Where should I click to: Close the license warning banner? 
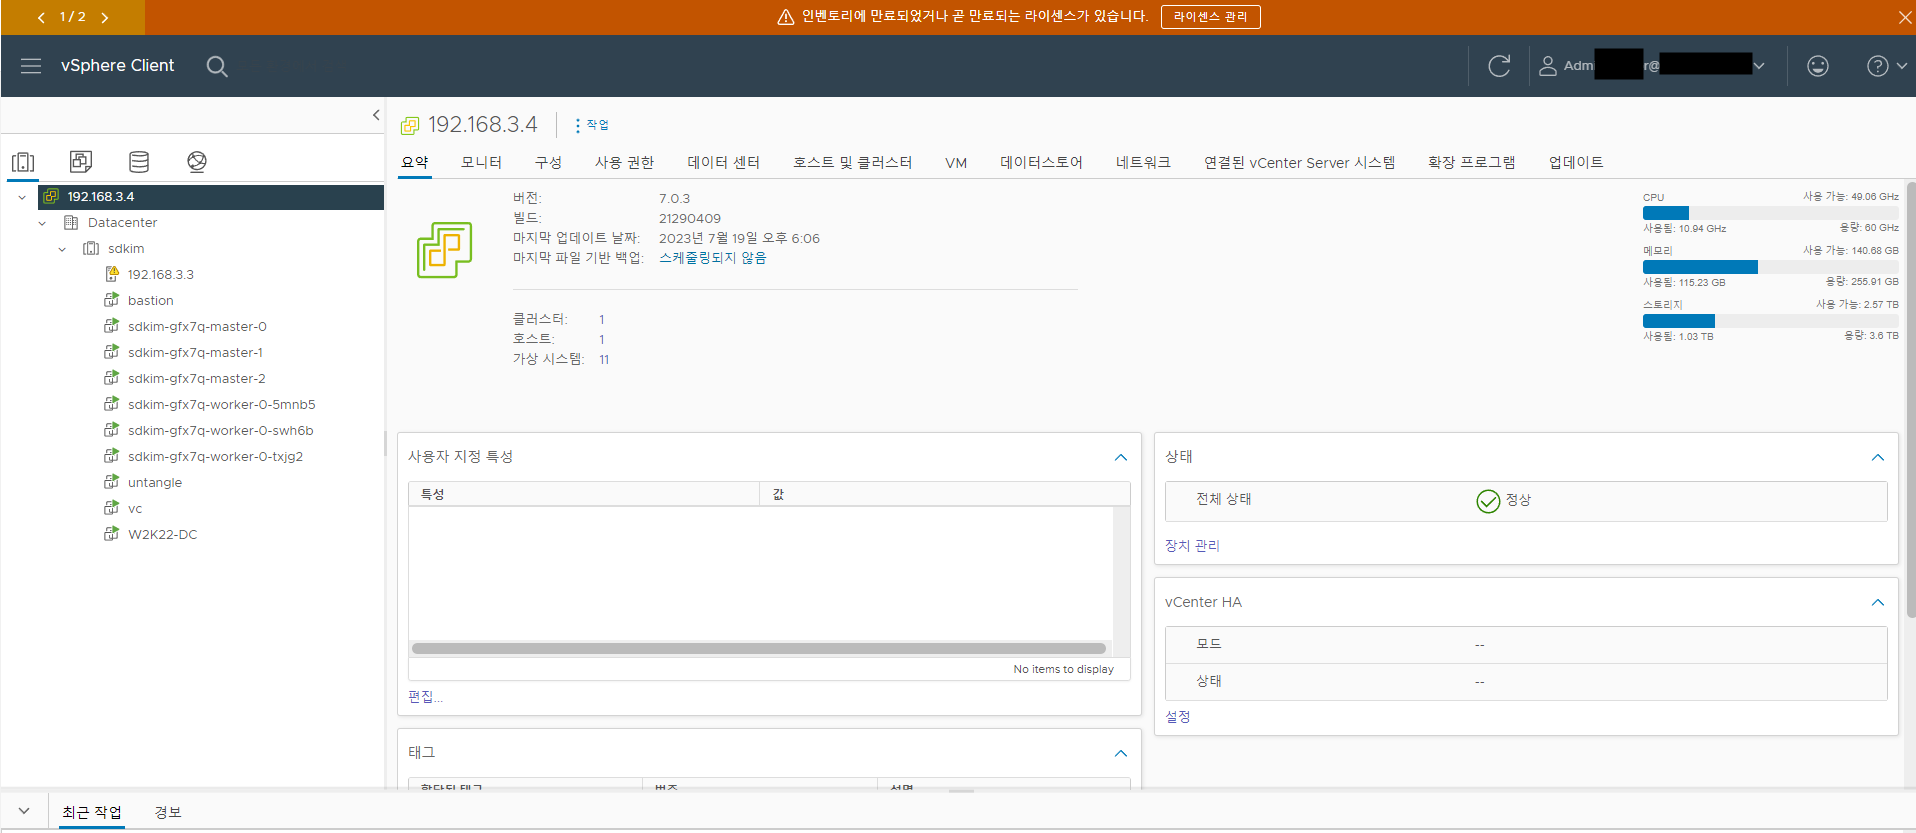[x=1905, y=17]
